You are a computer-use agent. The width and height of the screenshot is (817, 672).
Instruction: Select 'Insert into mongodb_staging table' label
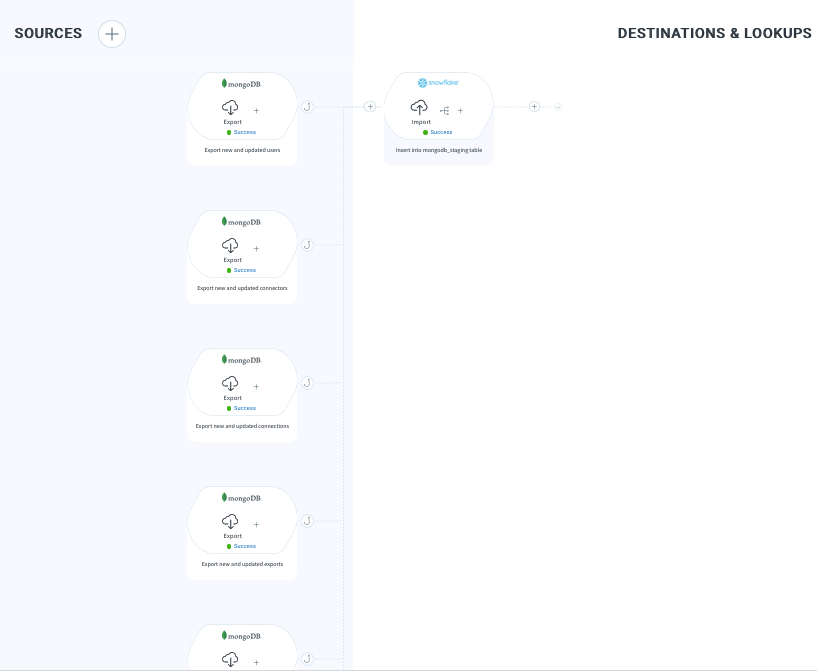click(439, 150)
